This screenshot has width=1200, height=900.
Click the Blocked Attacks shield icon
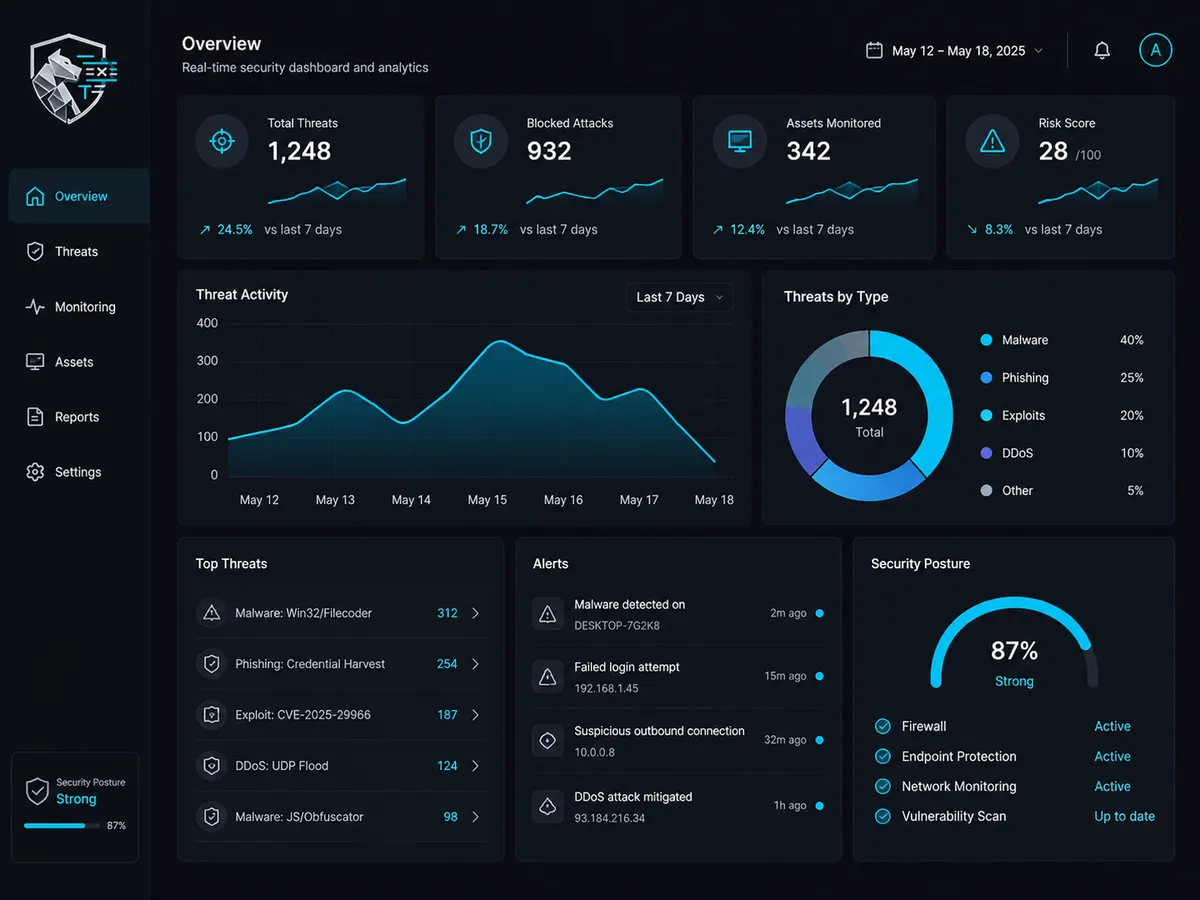[x=480, y=141]
